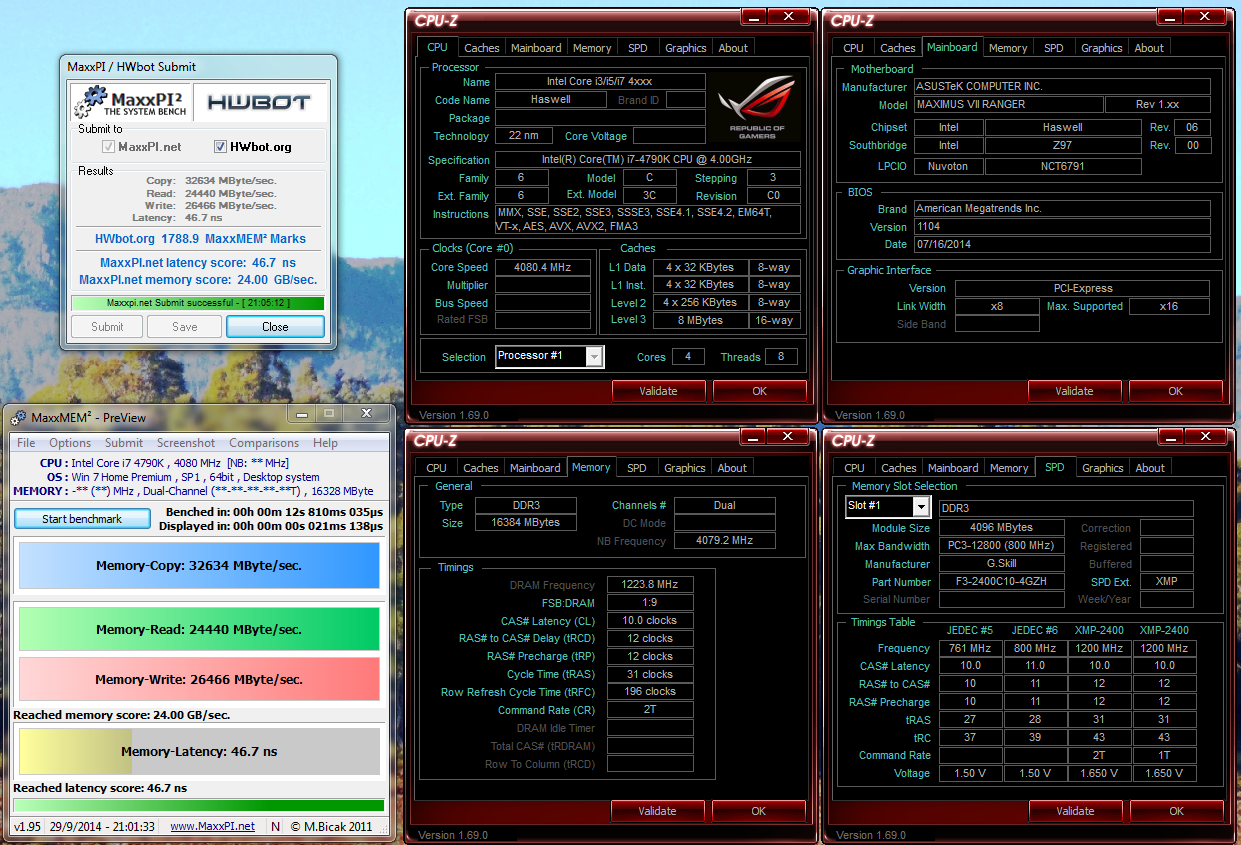Click the green Memory-Read result bar
This screenshot has height=845, width=1241.
click(199, 630)
